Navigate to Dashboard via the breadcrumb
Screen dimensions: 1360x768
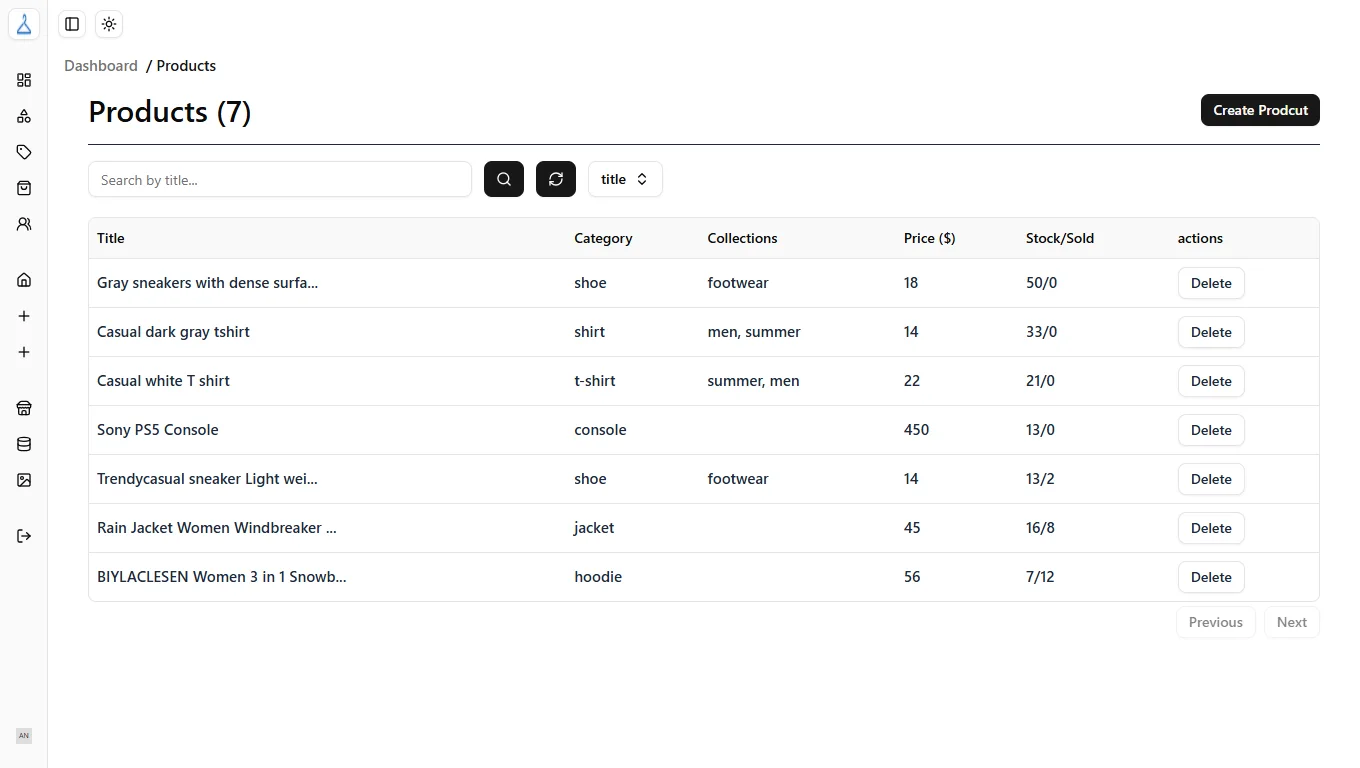[x=100, y=65]
